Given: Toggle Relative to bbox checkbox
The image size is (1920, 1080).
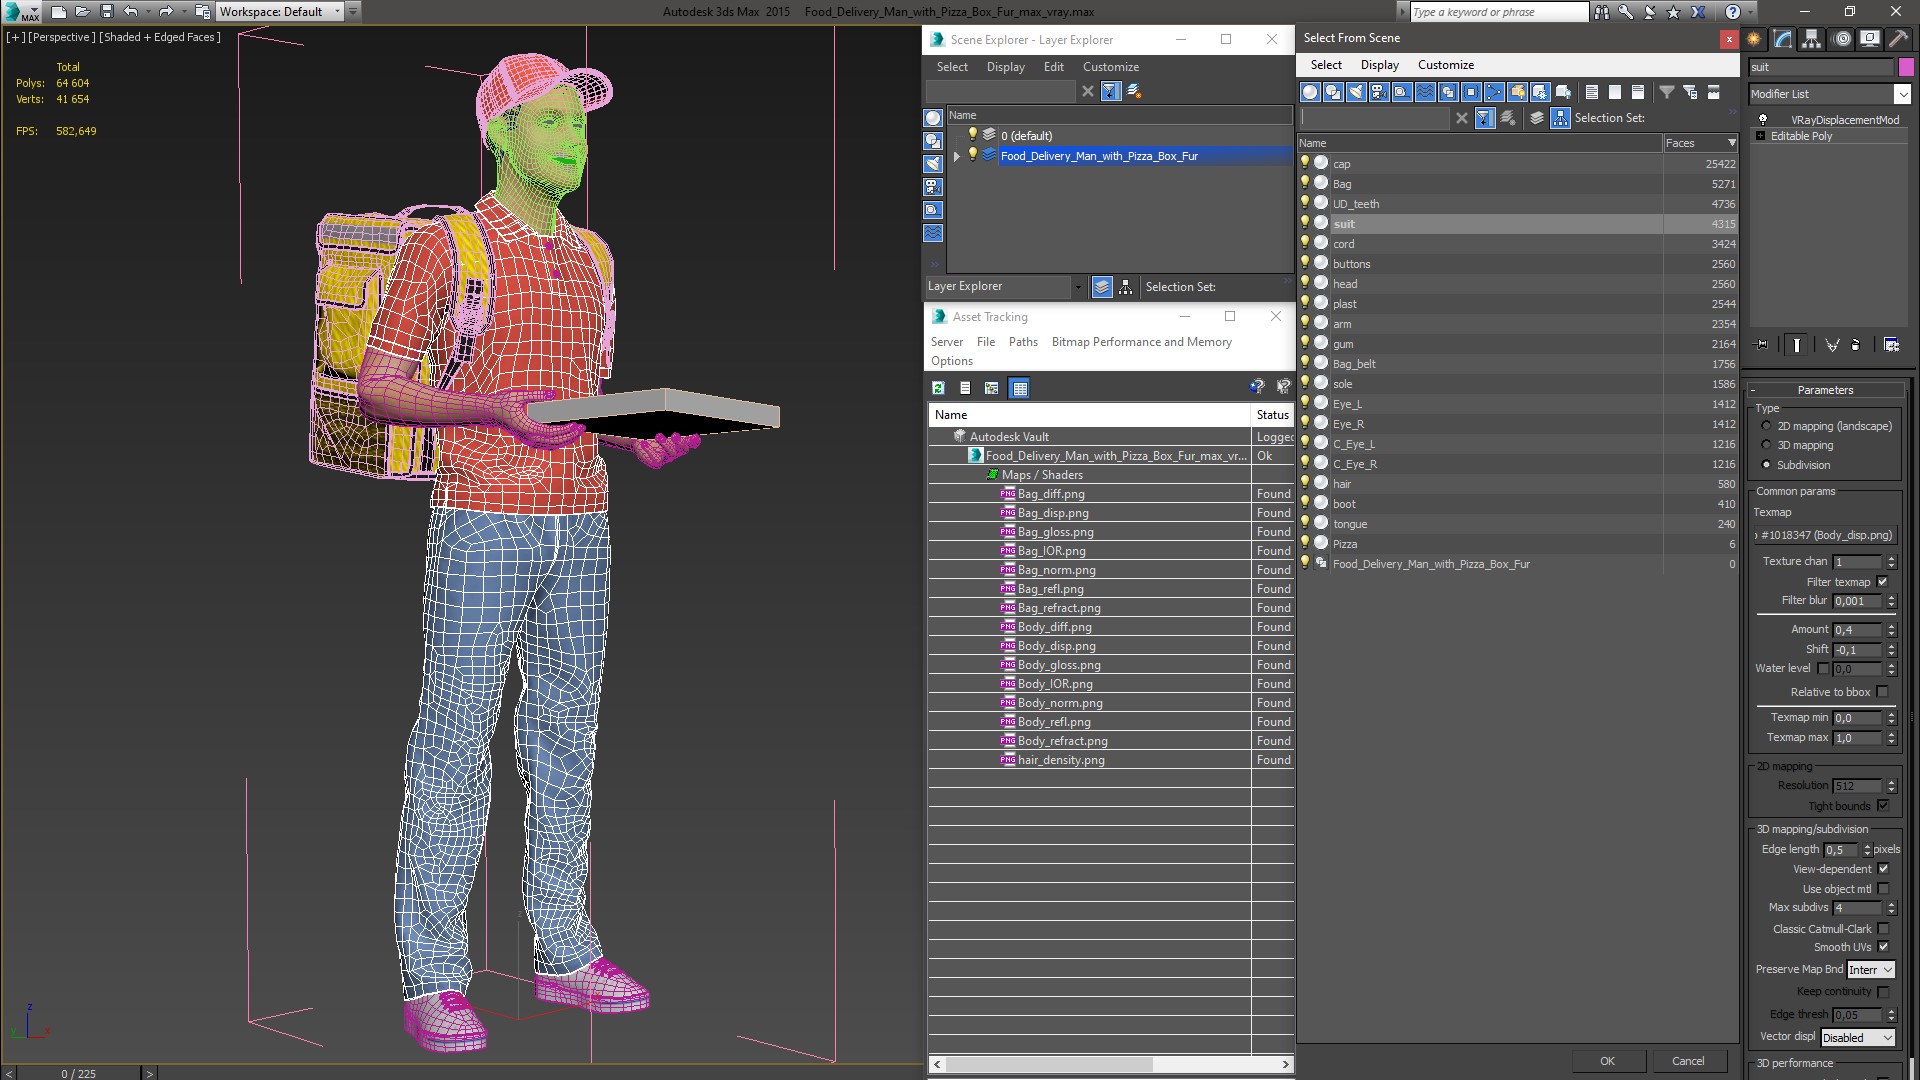Looking at the screenshot, I should pyautogui.click(x=1883, y=692).
